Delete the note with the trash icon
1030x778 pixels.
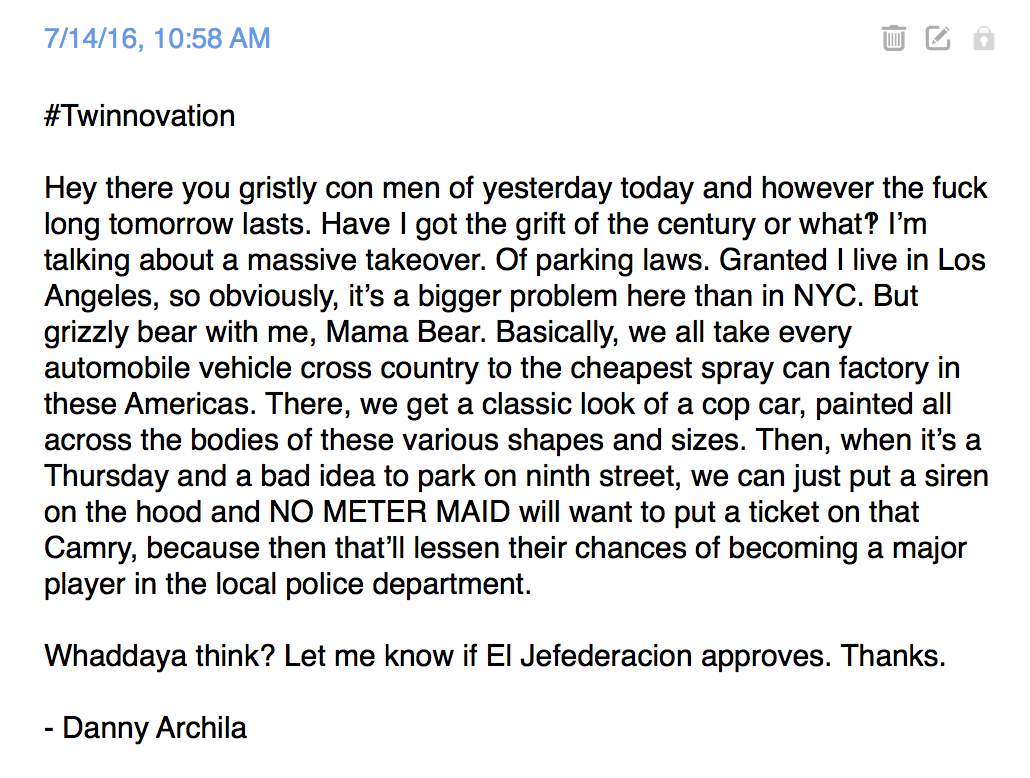coord(893,38)
